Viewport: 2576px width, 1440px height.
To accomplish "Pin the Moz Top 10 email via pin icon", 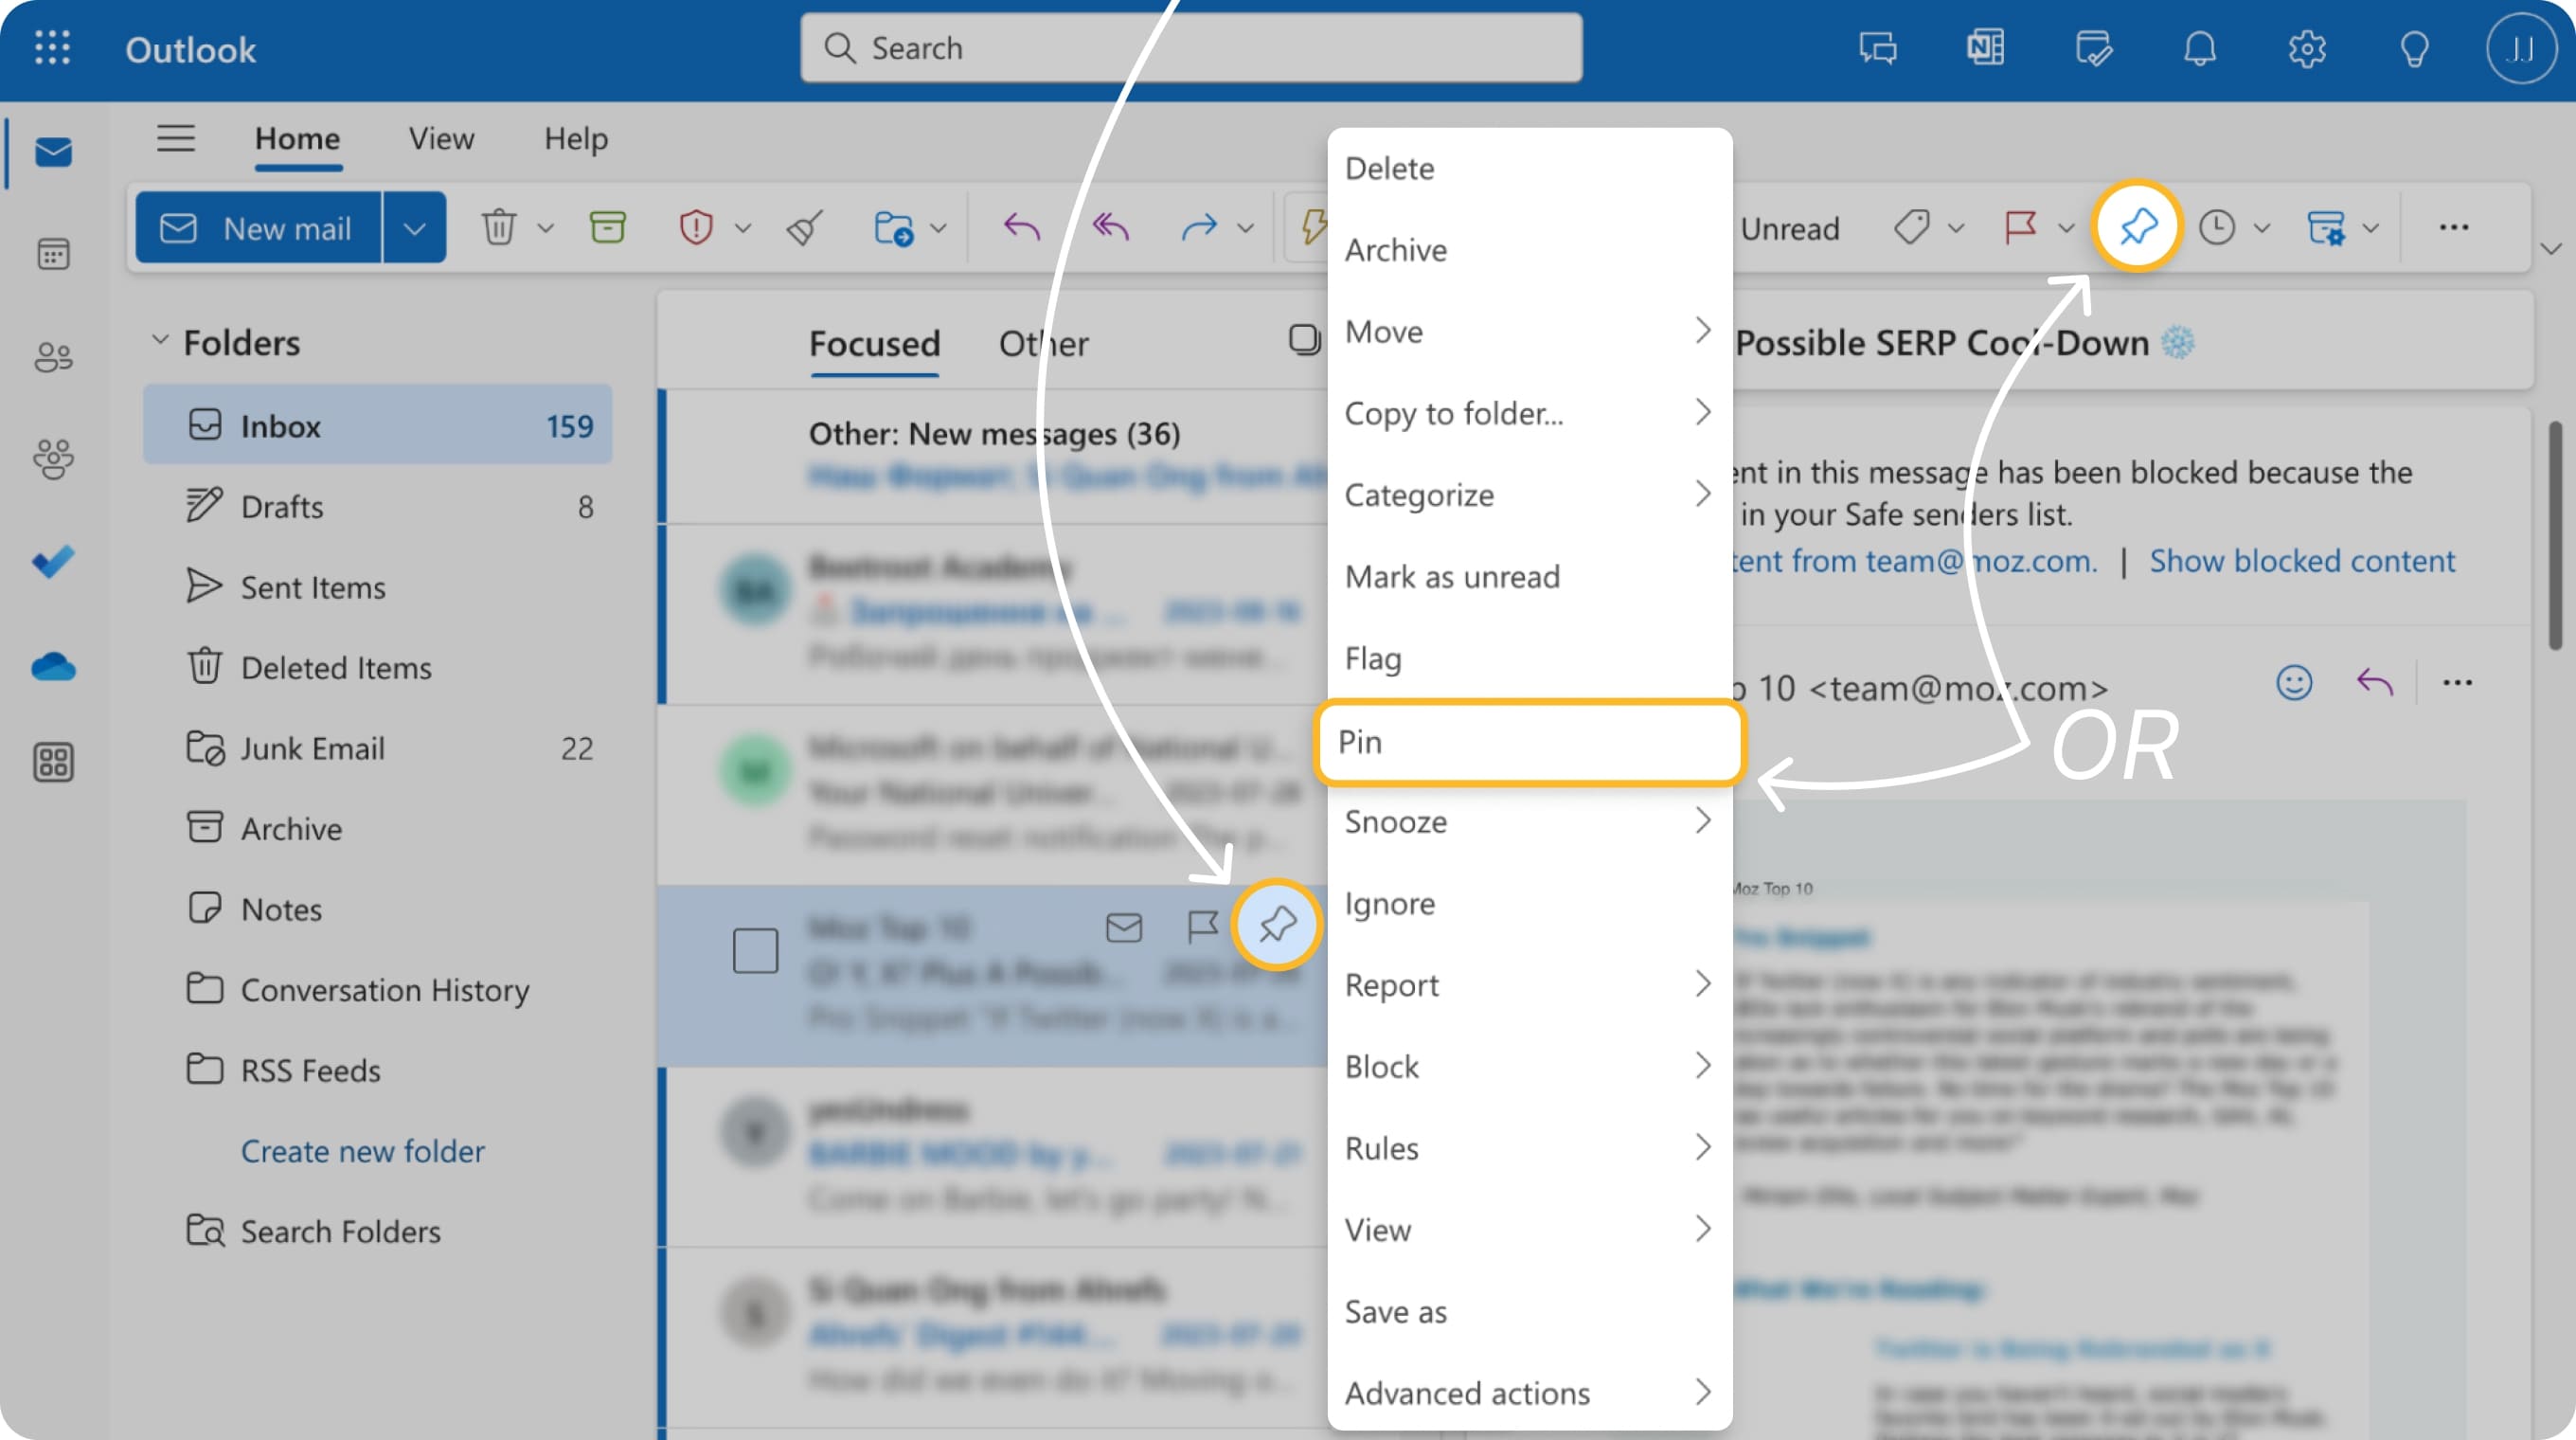I will pos(1276,925).
